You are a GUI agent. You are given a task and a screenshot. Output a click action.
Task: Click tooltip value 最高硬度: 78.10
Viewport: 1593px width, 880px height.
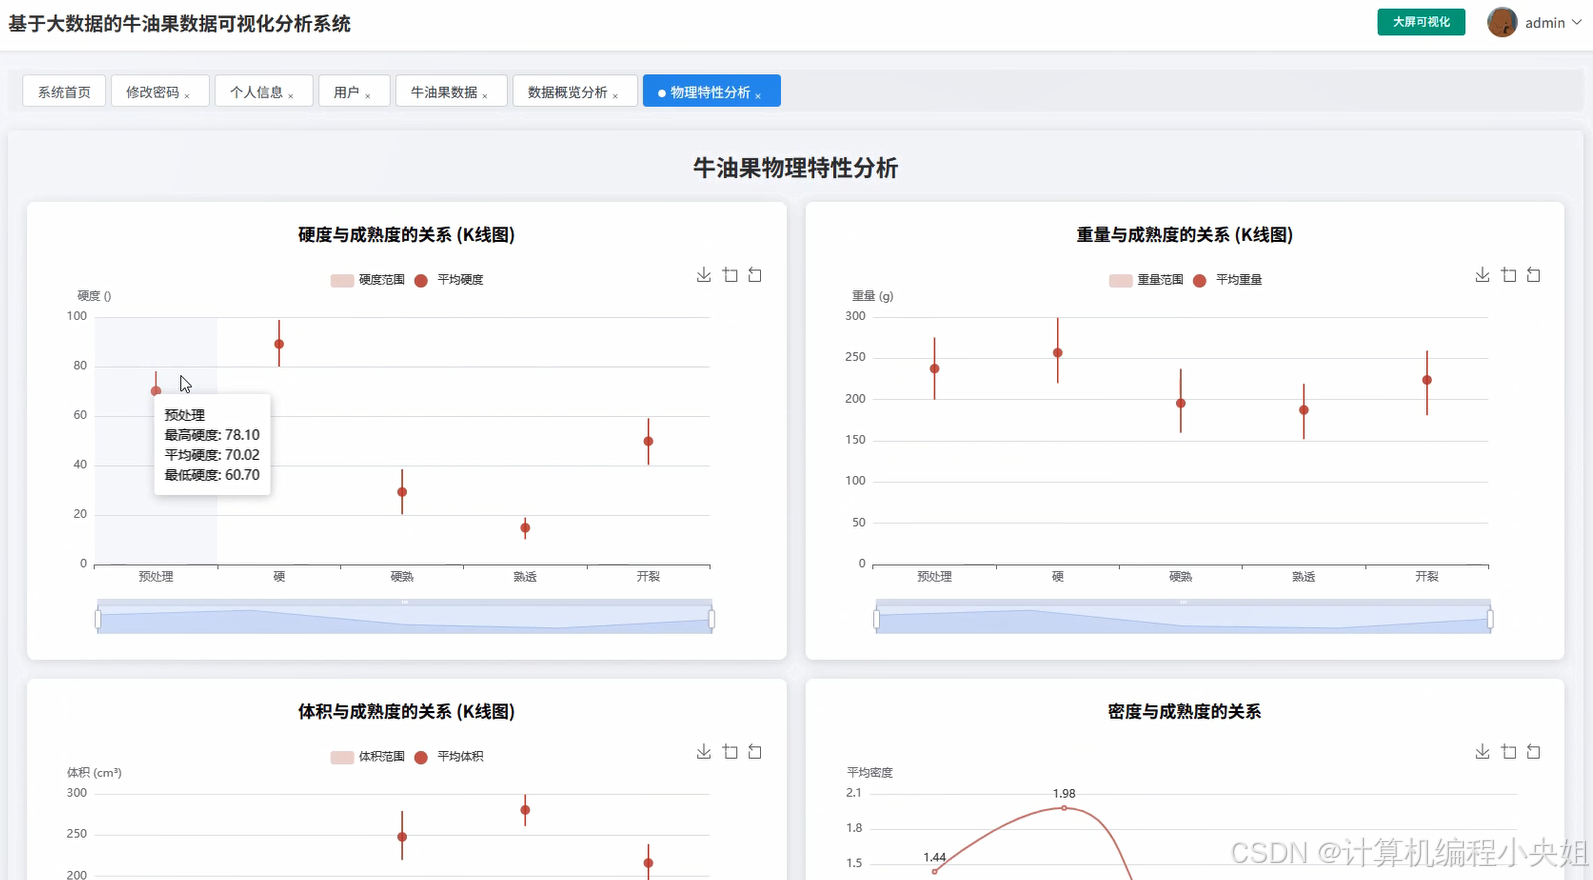coord(212,435)
